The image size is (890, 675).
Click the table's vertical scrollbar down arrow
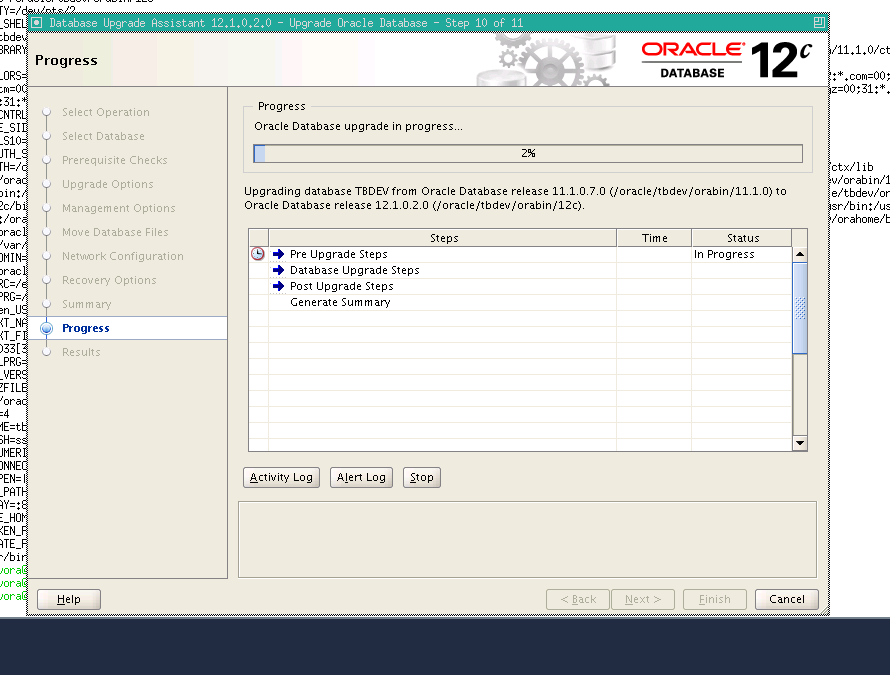(x=799, y=442)
